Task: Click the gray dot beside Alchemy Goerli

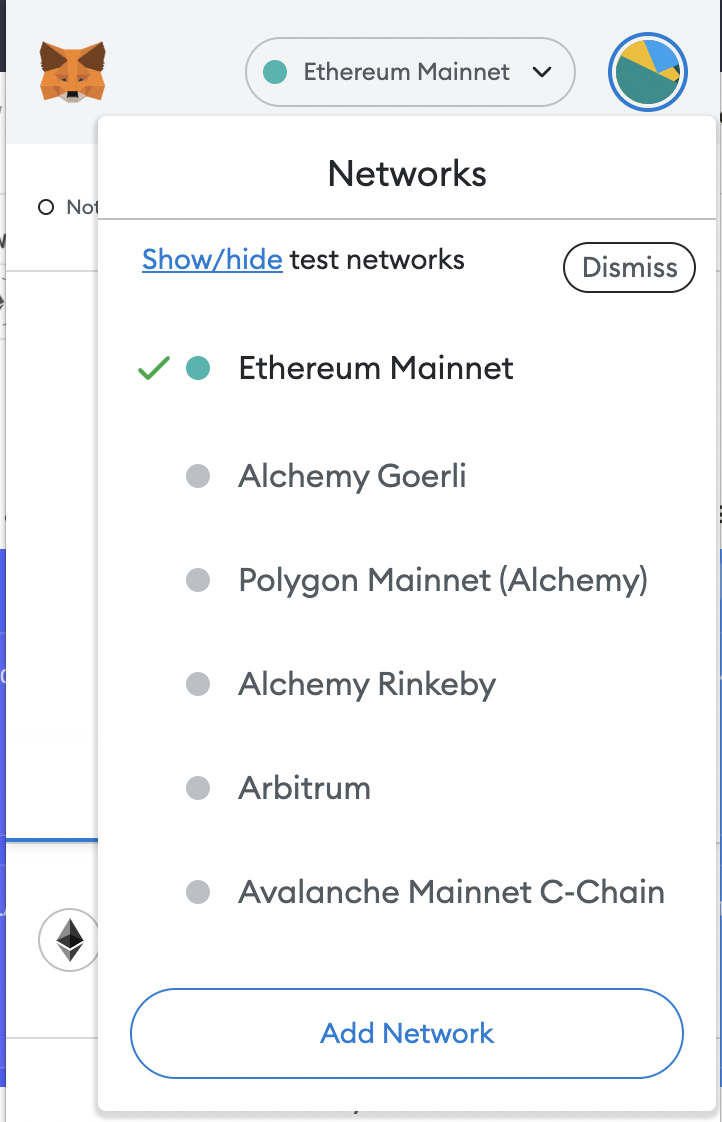Action: (198, 476)
